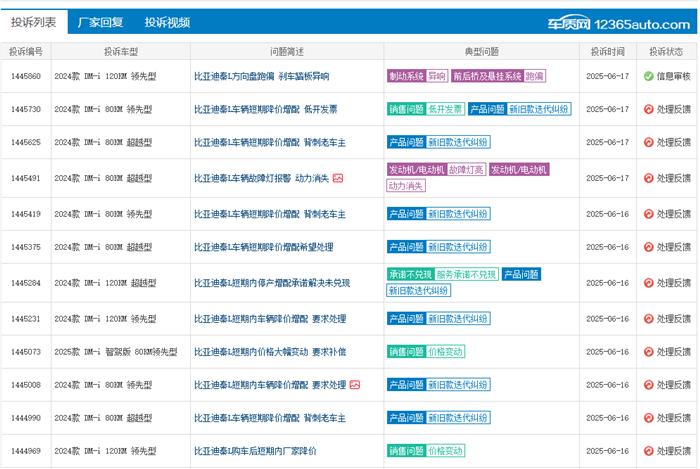This screenshot has width=700, height=469.
Task: Click the 前后桥及悬挂系统 跑偏 tag
Action: pos(498,76)
